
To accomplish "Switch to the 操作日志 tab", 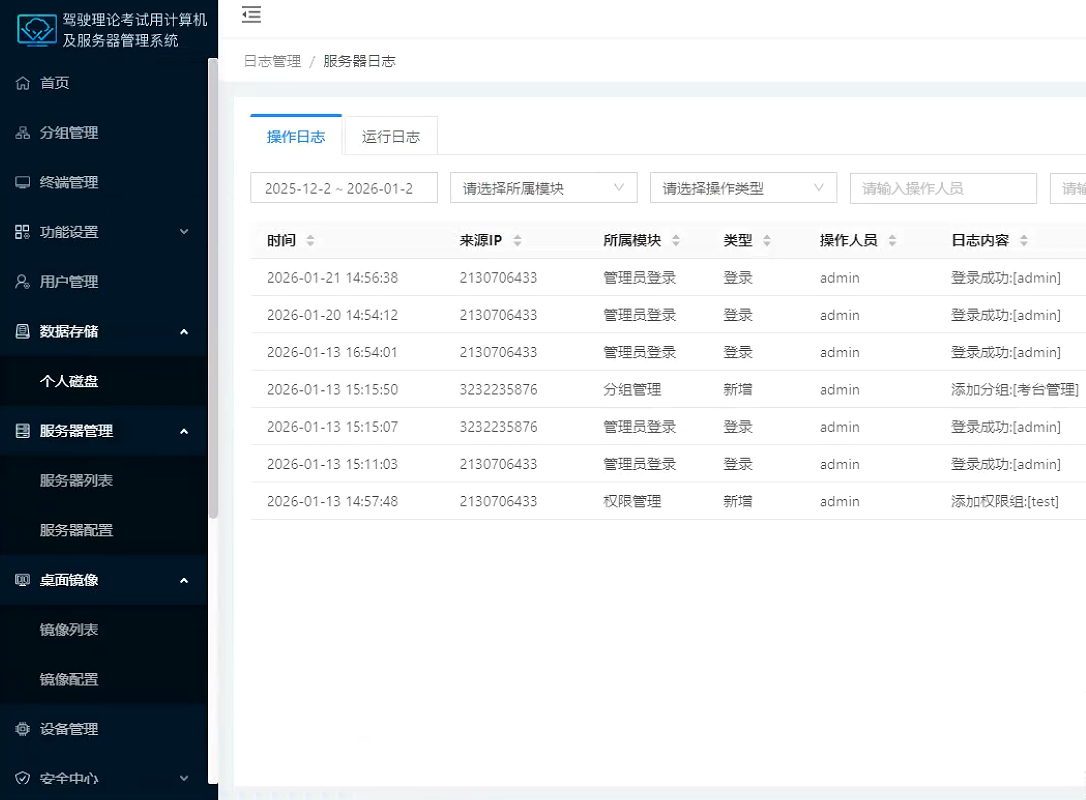I will pyautogui.click(x=296, y=136).
